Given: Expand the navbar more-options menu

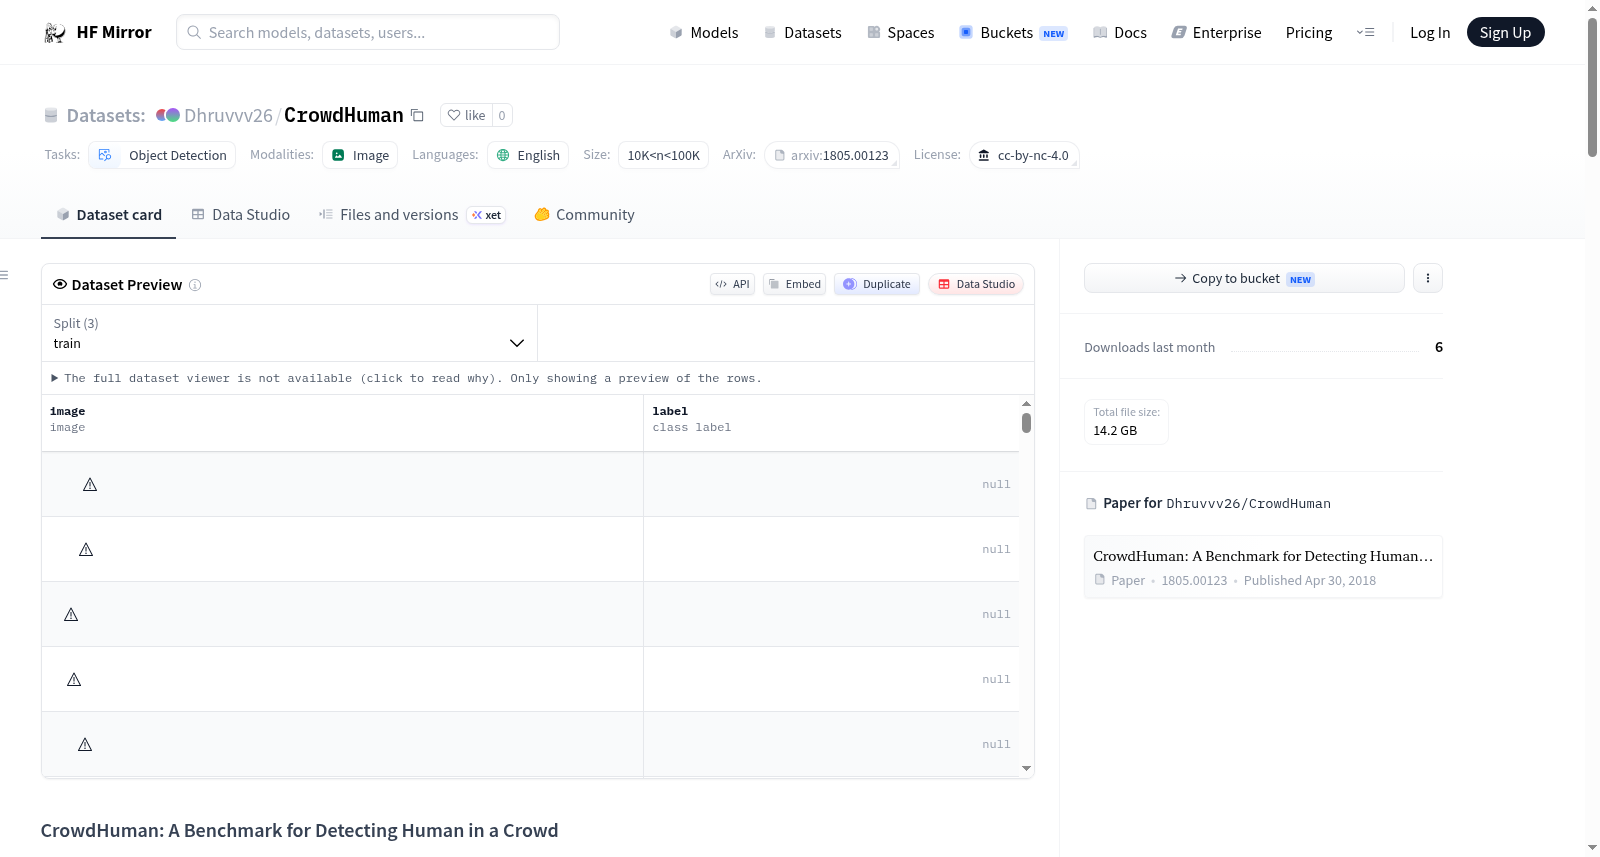Looking at the screenshot, I should pos(1365,32).
